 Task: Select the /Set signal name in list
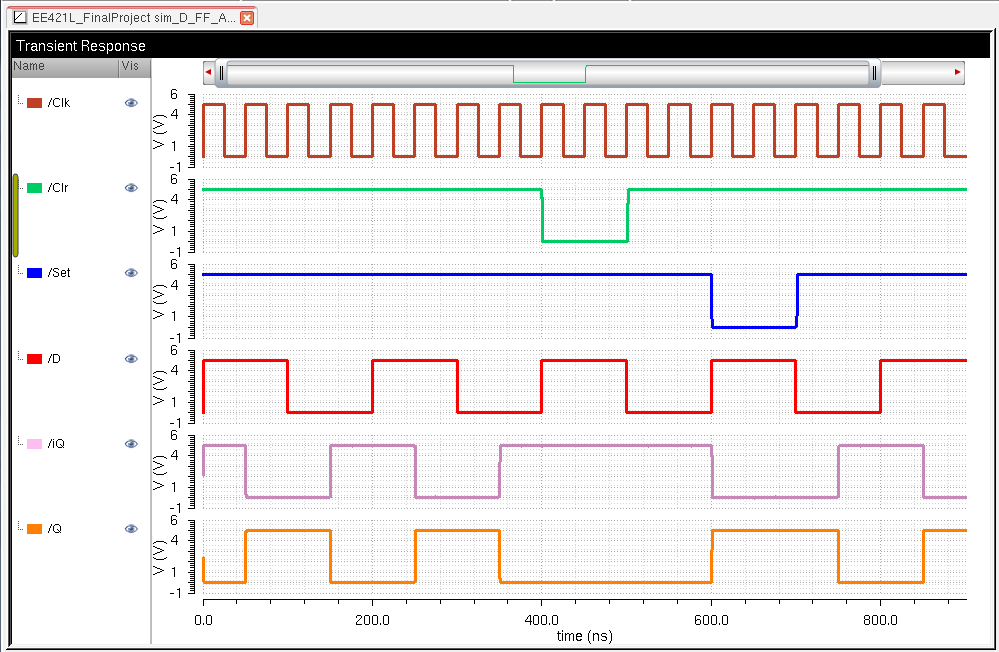point(58,273)
